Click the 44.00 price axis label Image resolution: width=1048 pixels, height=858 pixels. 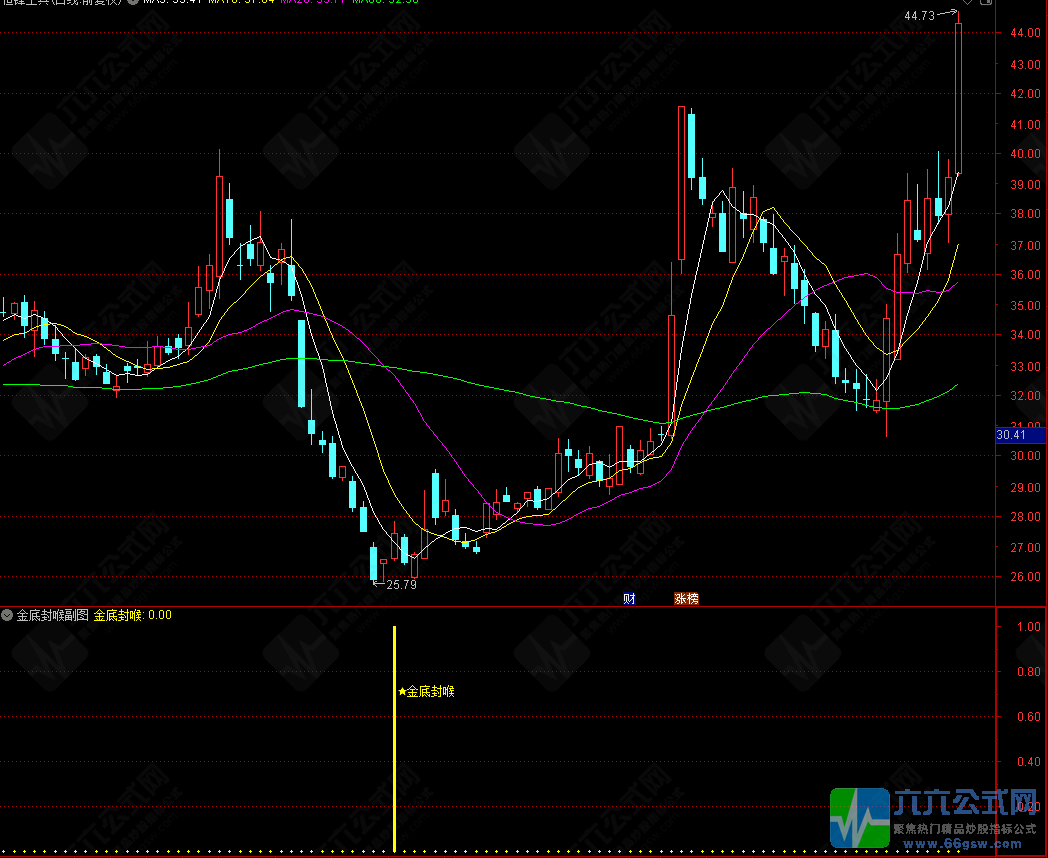click(x=1026, y=33)
